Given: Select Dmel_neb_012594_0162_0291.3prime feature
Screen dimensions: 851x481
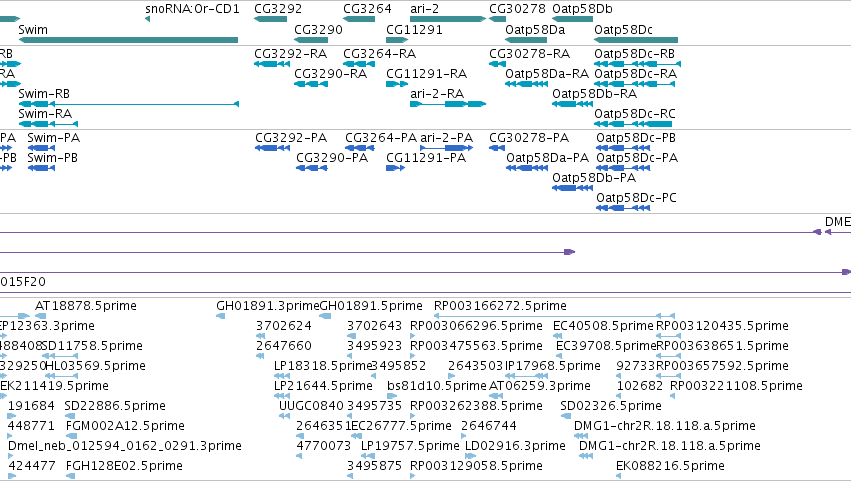Looking at the screenshot, I should click(x=11, y=456).
